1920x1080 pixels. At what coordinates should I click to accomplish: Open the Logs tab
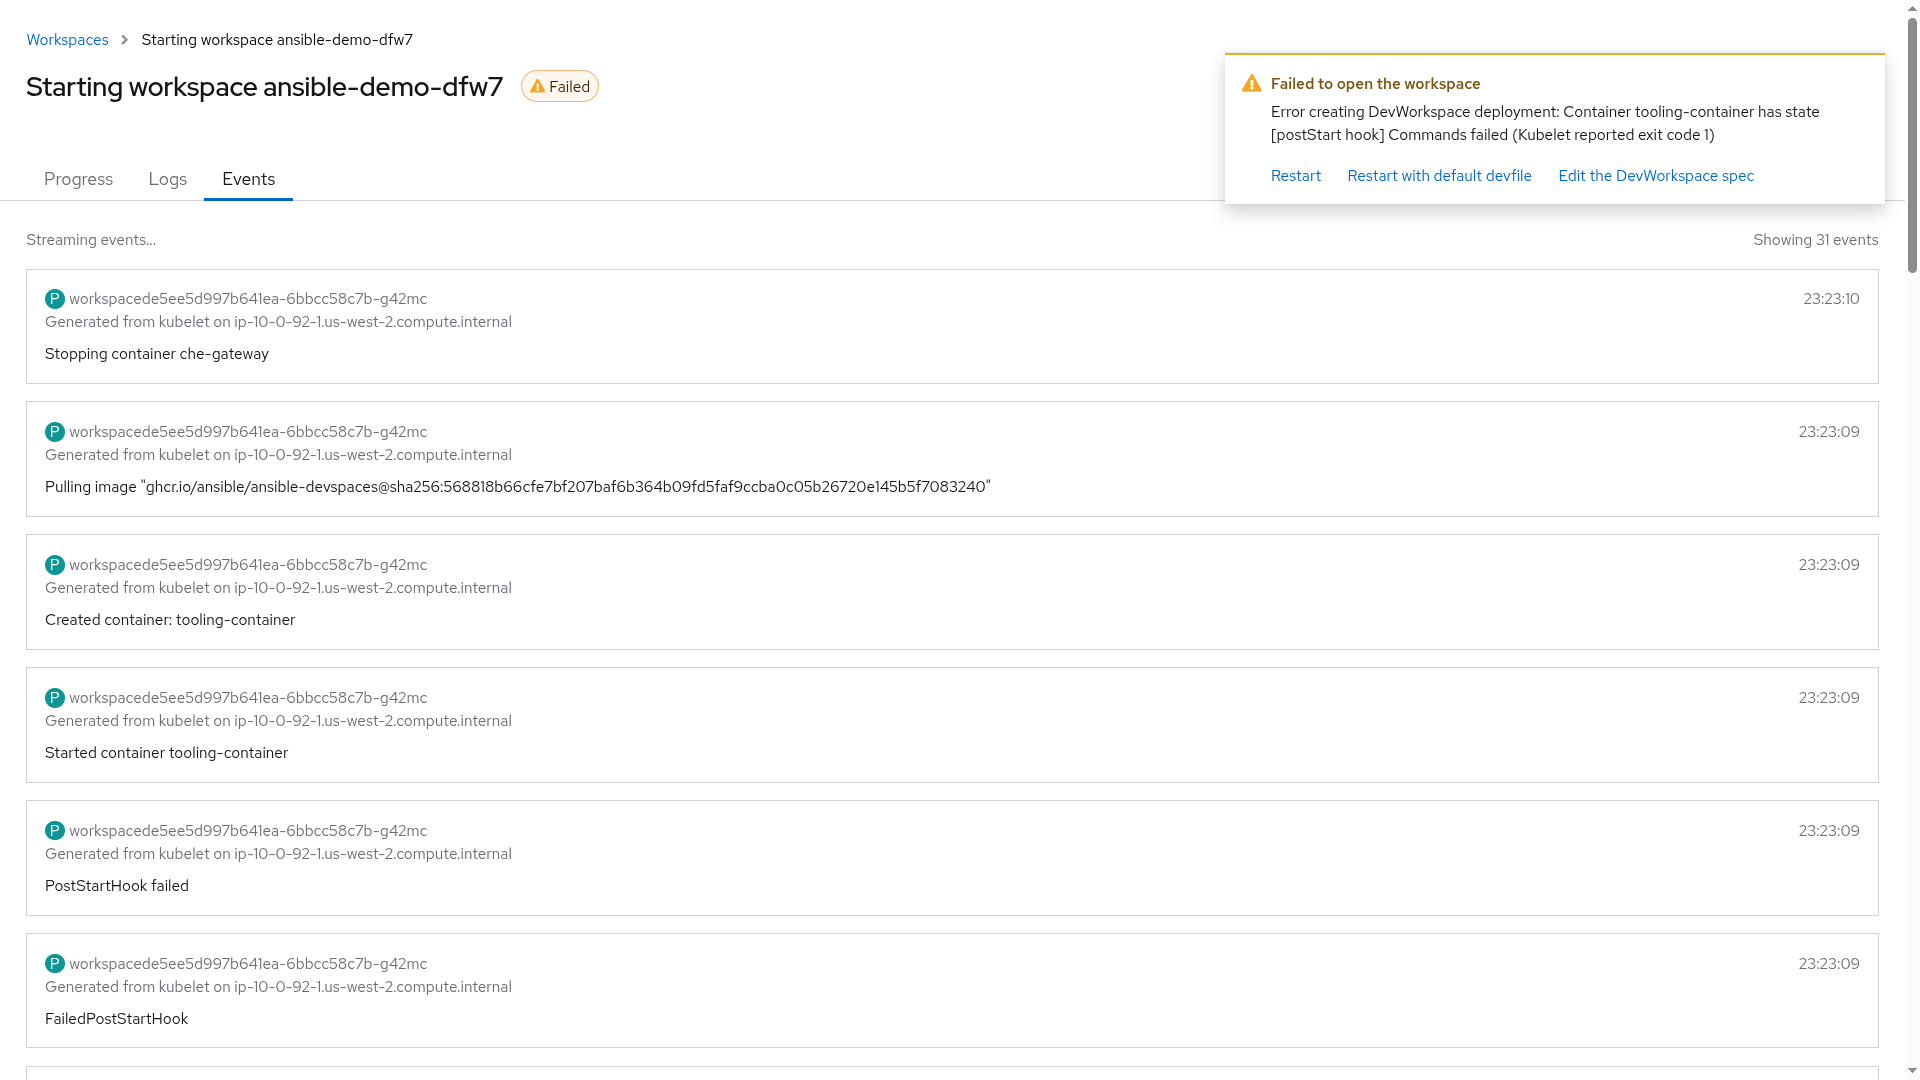[x=167, y=179]
